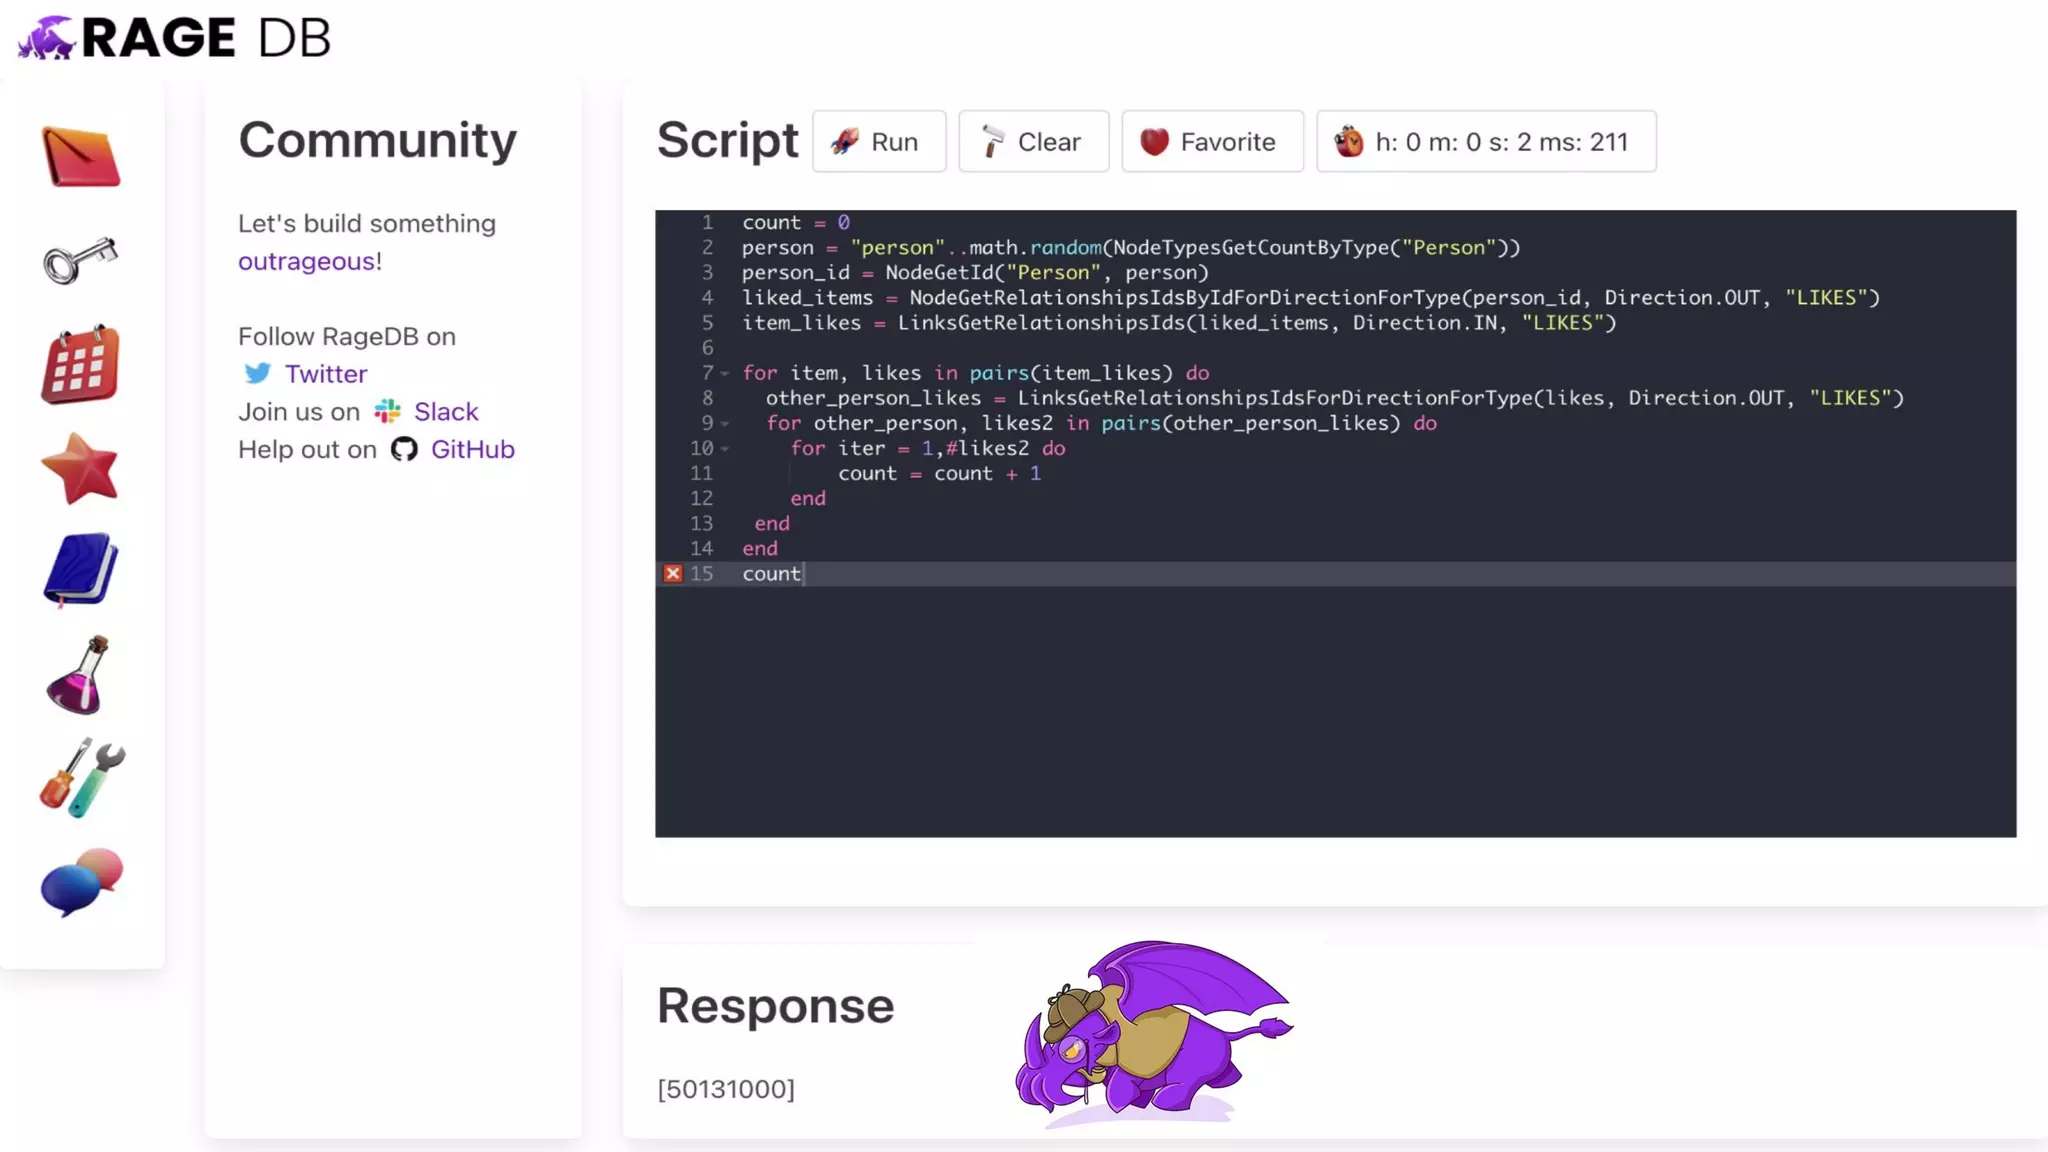Click the blue book sidebar icon

point(80,570)
